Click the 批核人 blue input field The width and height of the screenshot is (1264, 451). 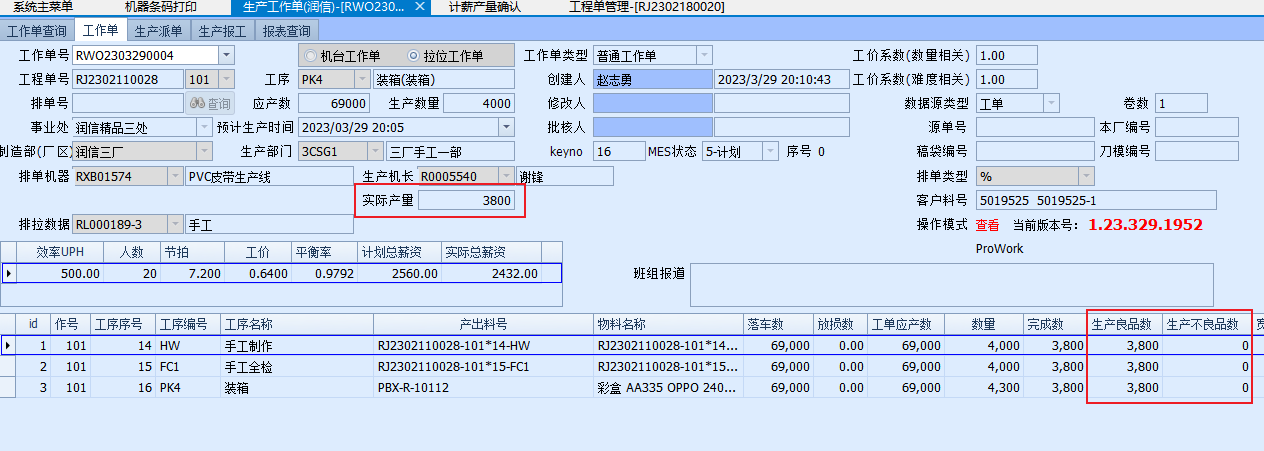[651, 127]
